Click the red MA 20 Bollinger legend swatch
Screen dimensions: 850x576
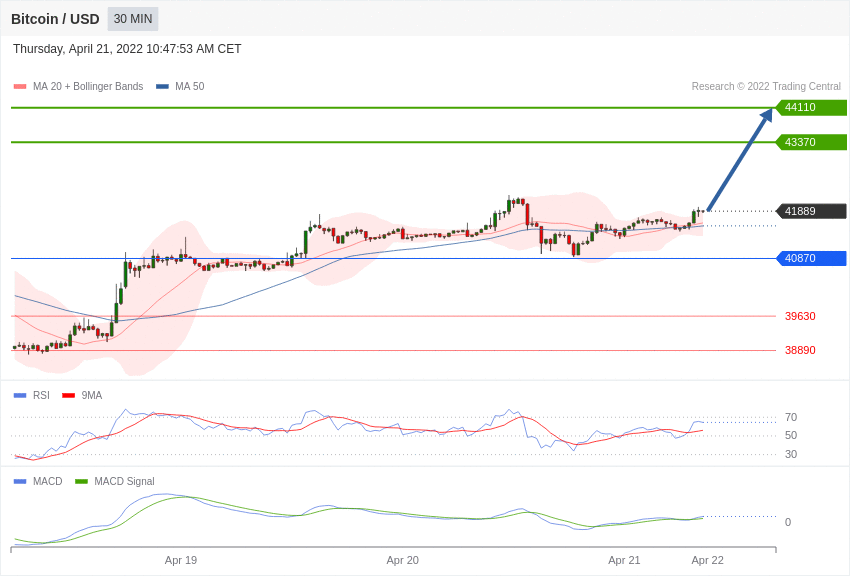[x=20, y=87]
